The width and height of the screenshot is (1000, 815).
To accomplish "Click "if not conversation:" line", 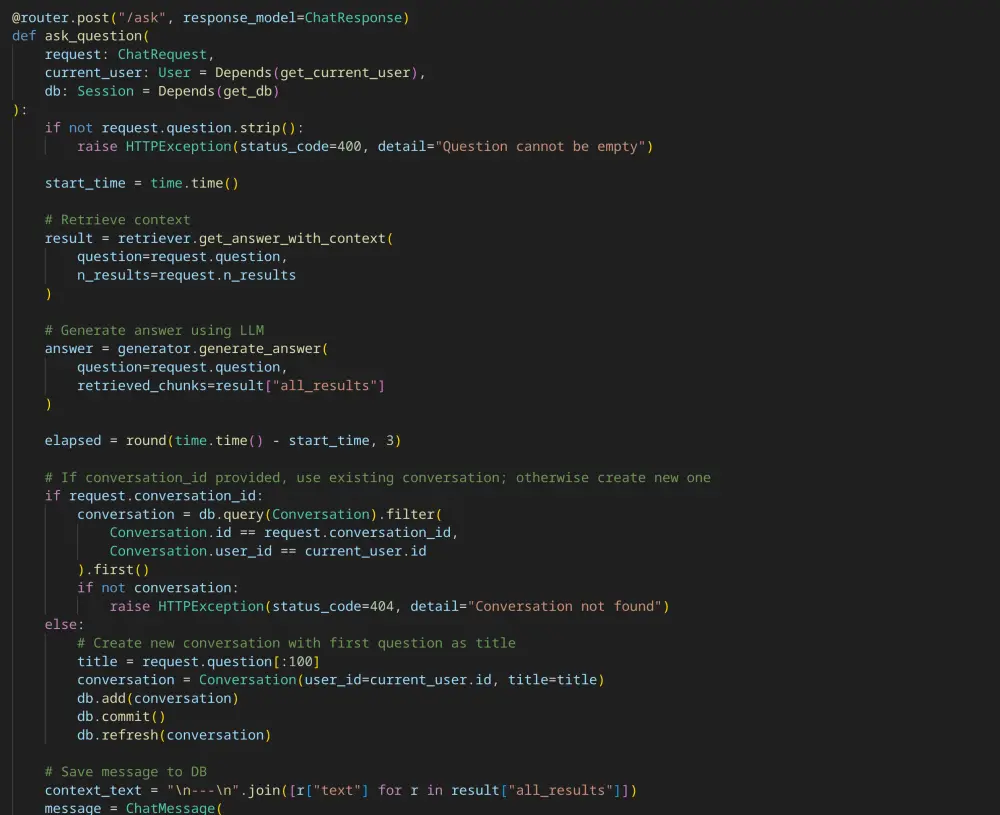I will coord(158,588).
